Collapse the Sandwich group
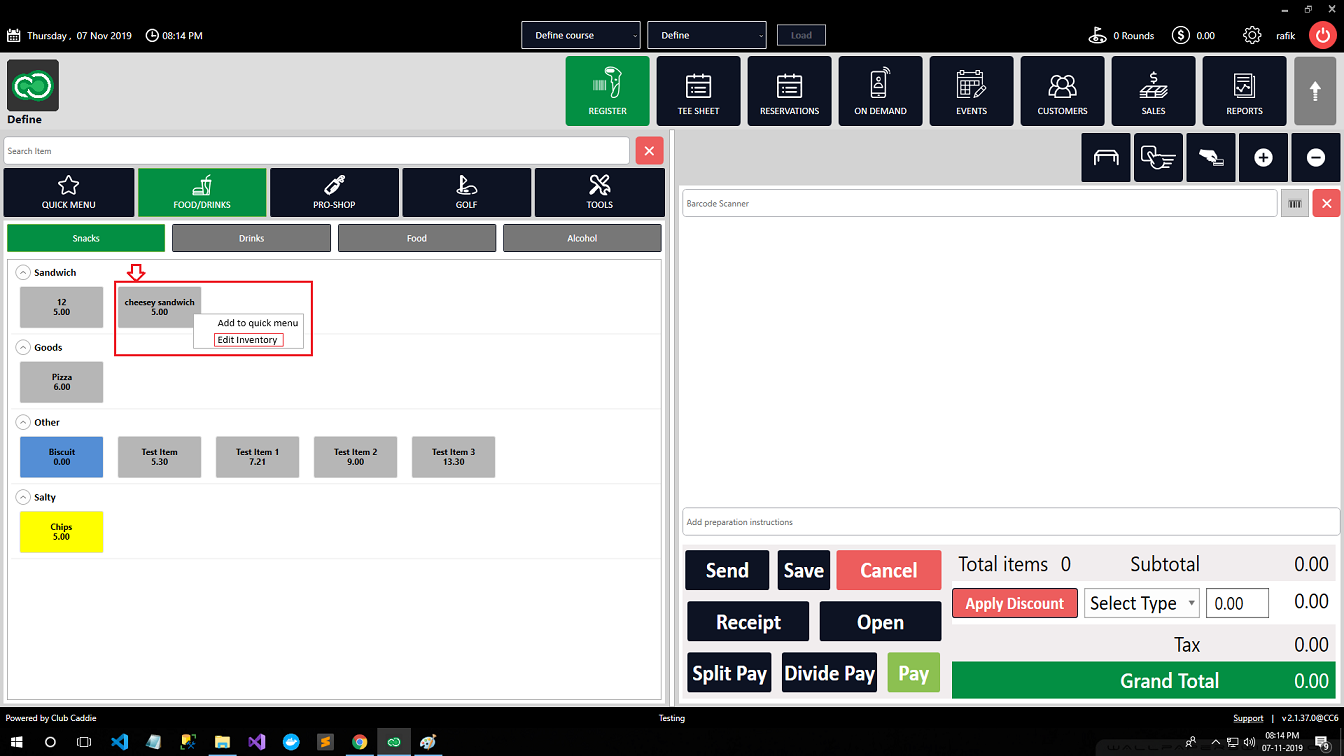The image size is (1344, 756). 24,272
